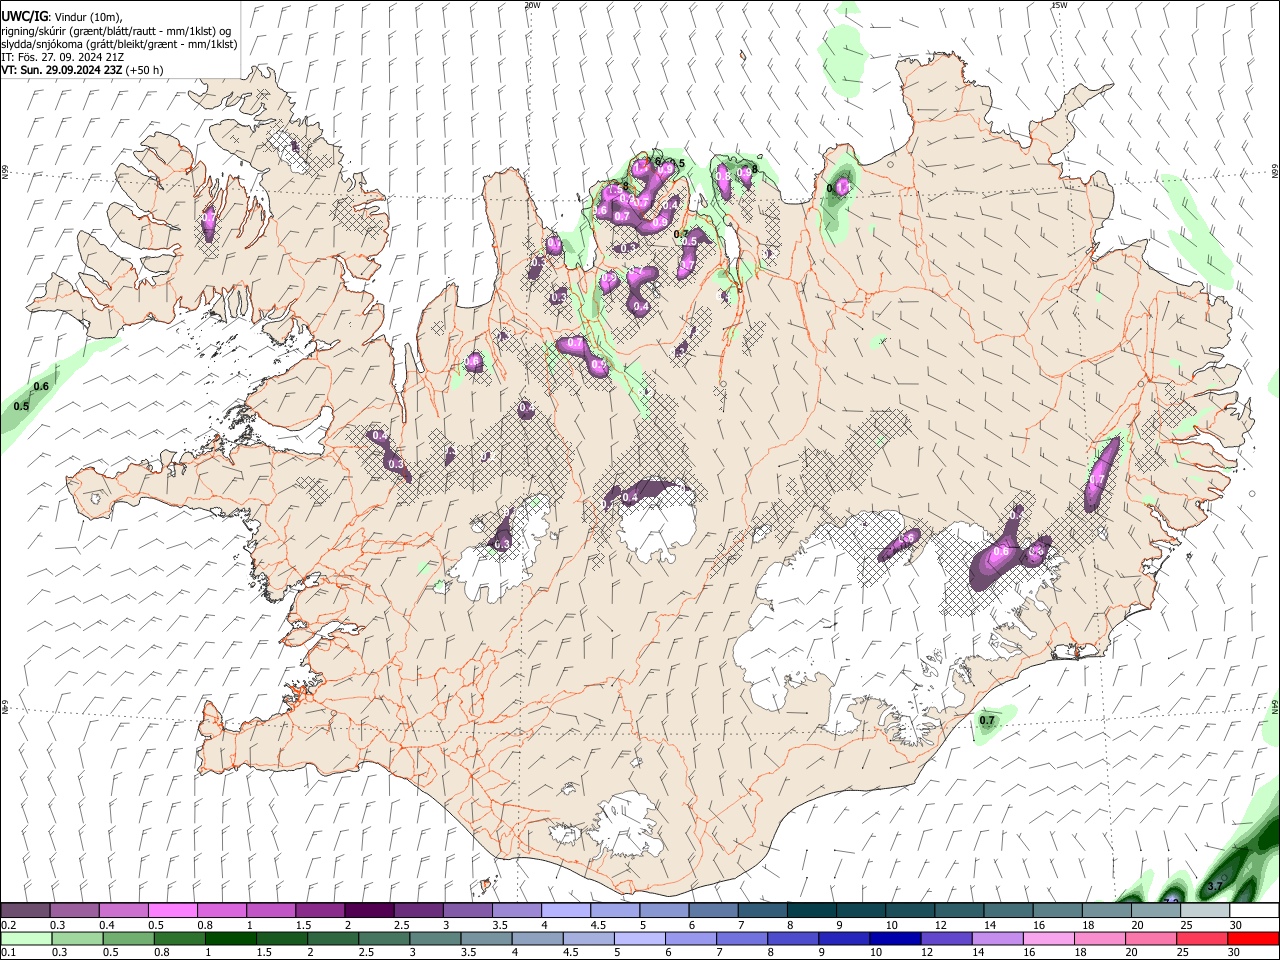The height and width of the screenshot is (960, 1280).
Task: Click the '0.2' value in the snow legend
Action: (x=9, y=925)
